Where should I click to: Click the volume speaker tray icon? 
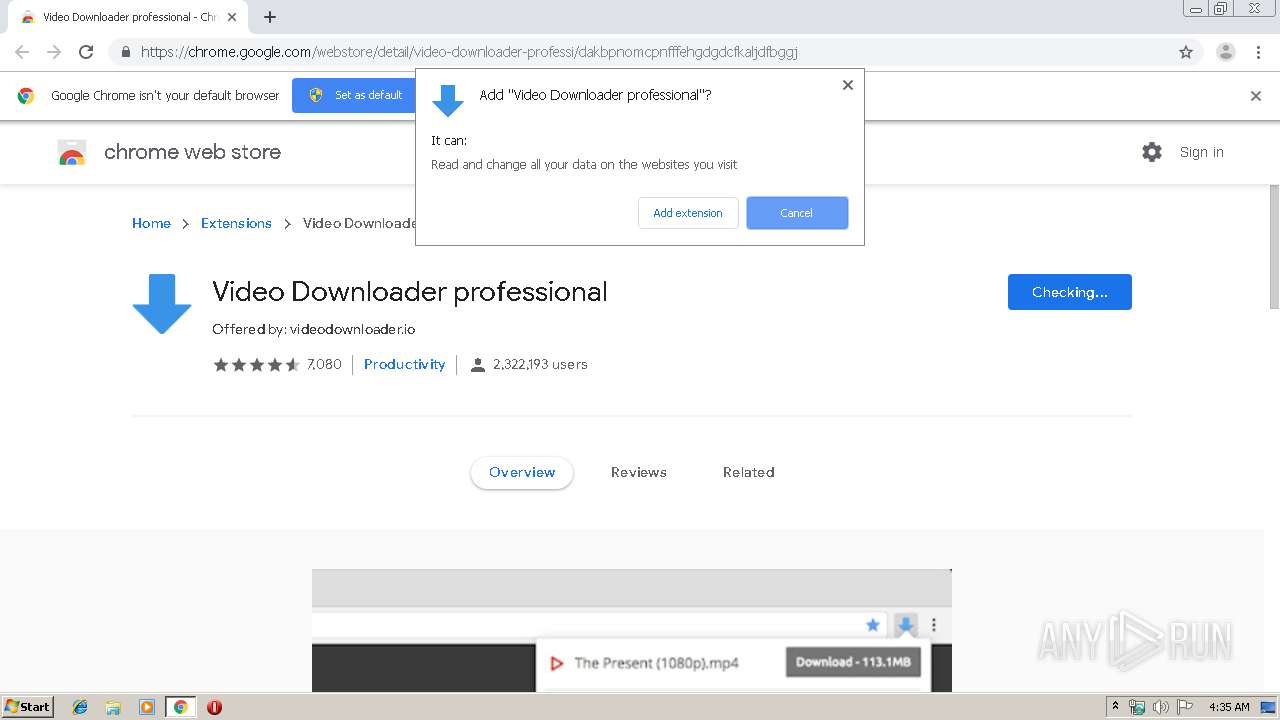click(x=1161, y=707)
